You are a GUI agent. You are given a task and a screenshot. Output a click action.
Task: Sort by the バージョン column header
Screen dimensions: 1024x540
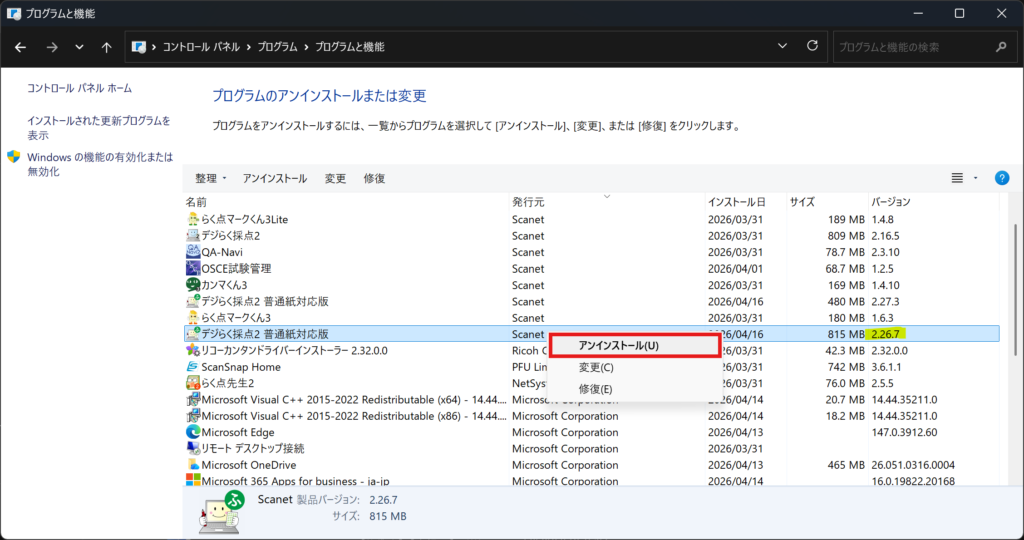(x=934, y=202)
